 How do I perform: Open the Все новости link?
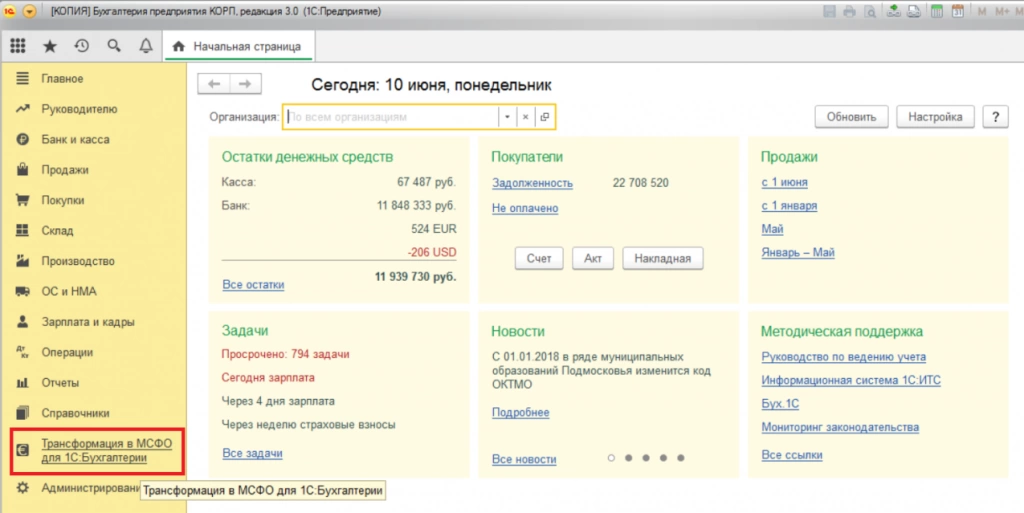pos(524,459)
